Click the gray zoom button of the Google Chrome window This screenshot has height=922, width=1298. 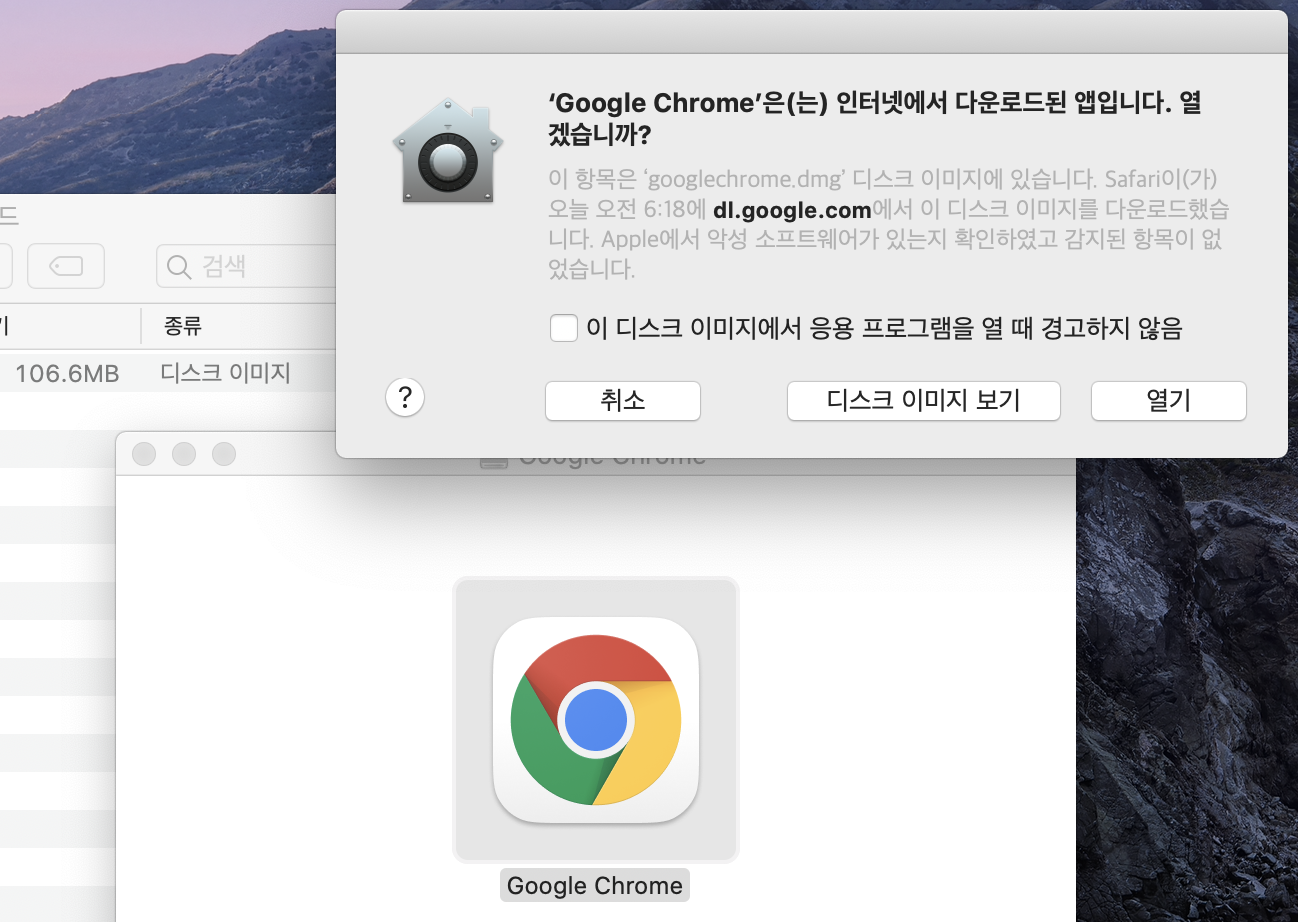224,454
